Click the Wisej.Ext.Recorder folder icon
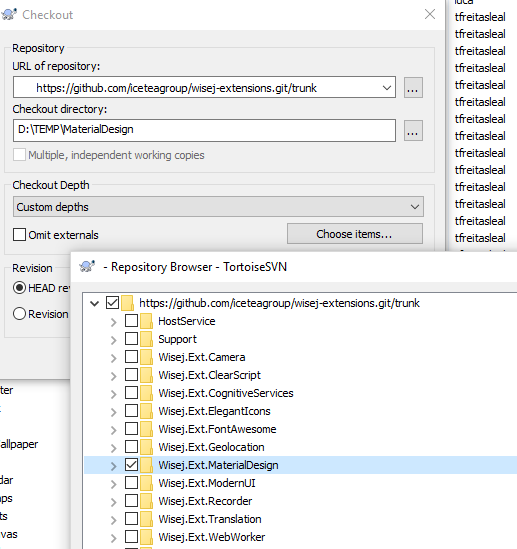517x549 pixels. (146, 501)
